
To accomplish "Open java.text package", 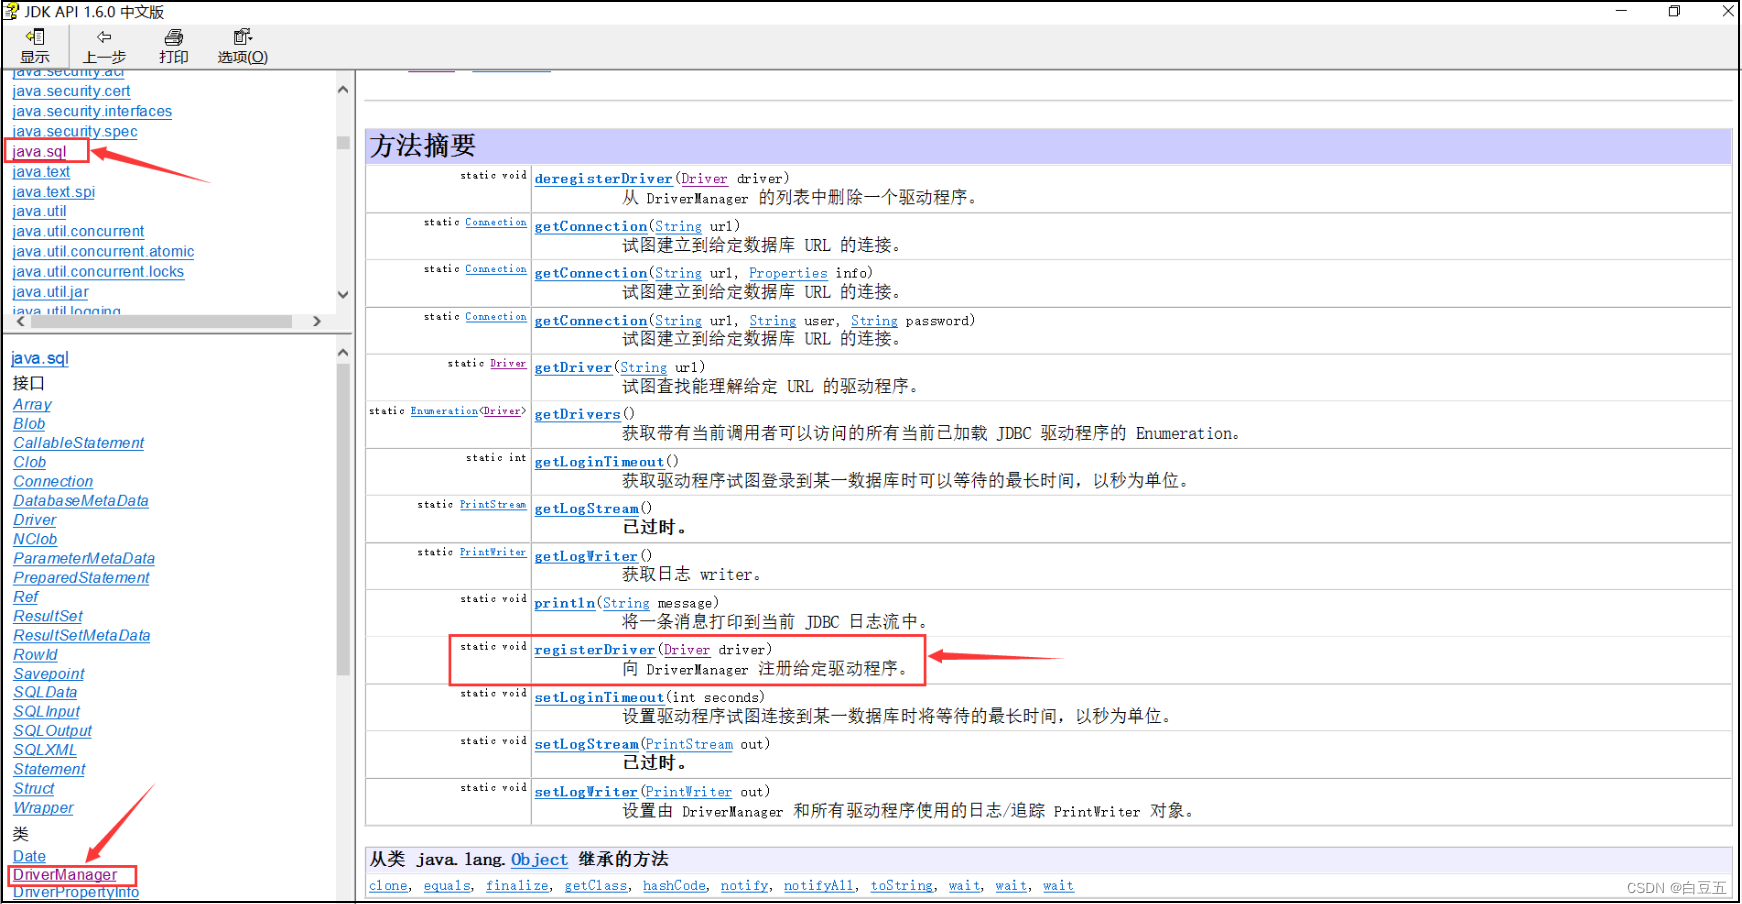I will pos(41,172).
